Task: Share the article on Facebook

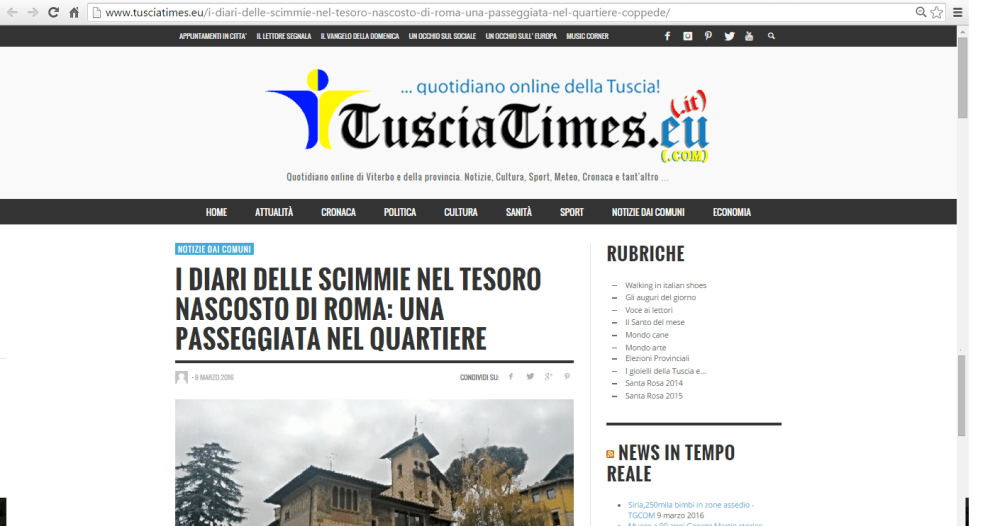Action: pos(510,377)
